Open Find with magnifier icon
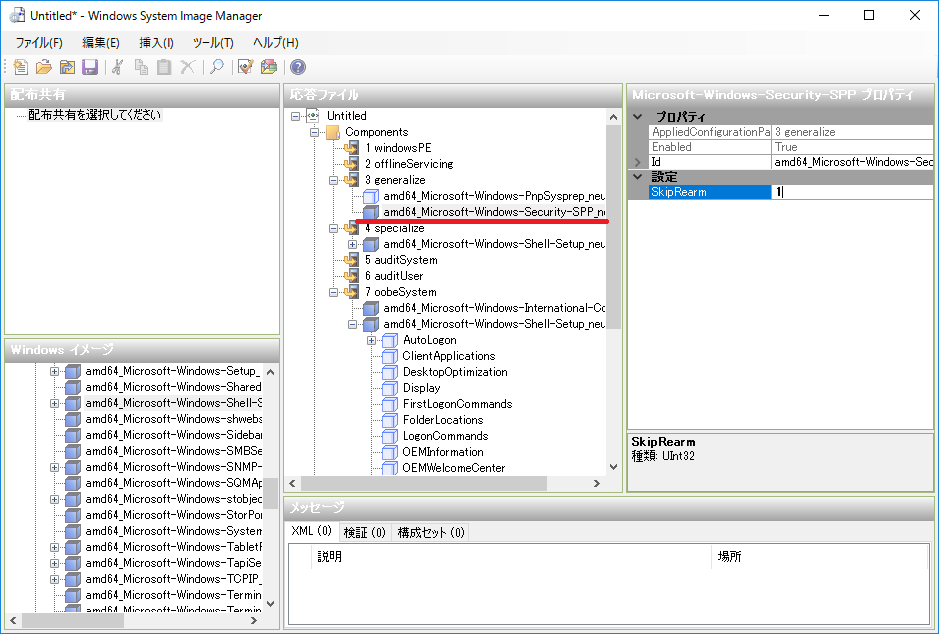 click(x=217, y=67)
